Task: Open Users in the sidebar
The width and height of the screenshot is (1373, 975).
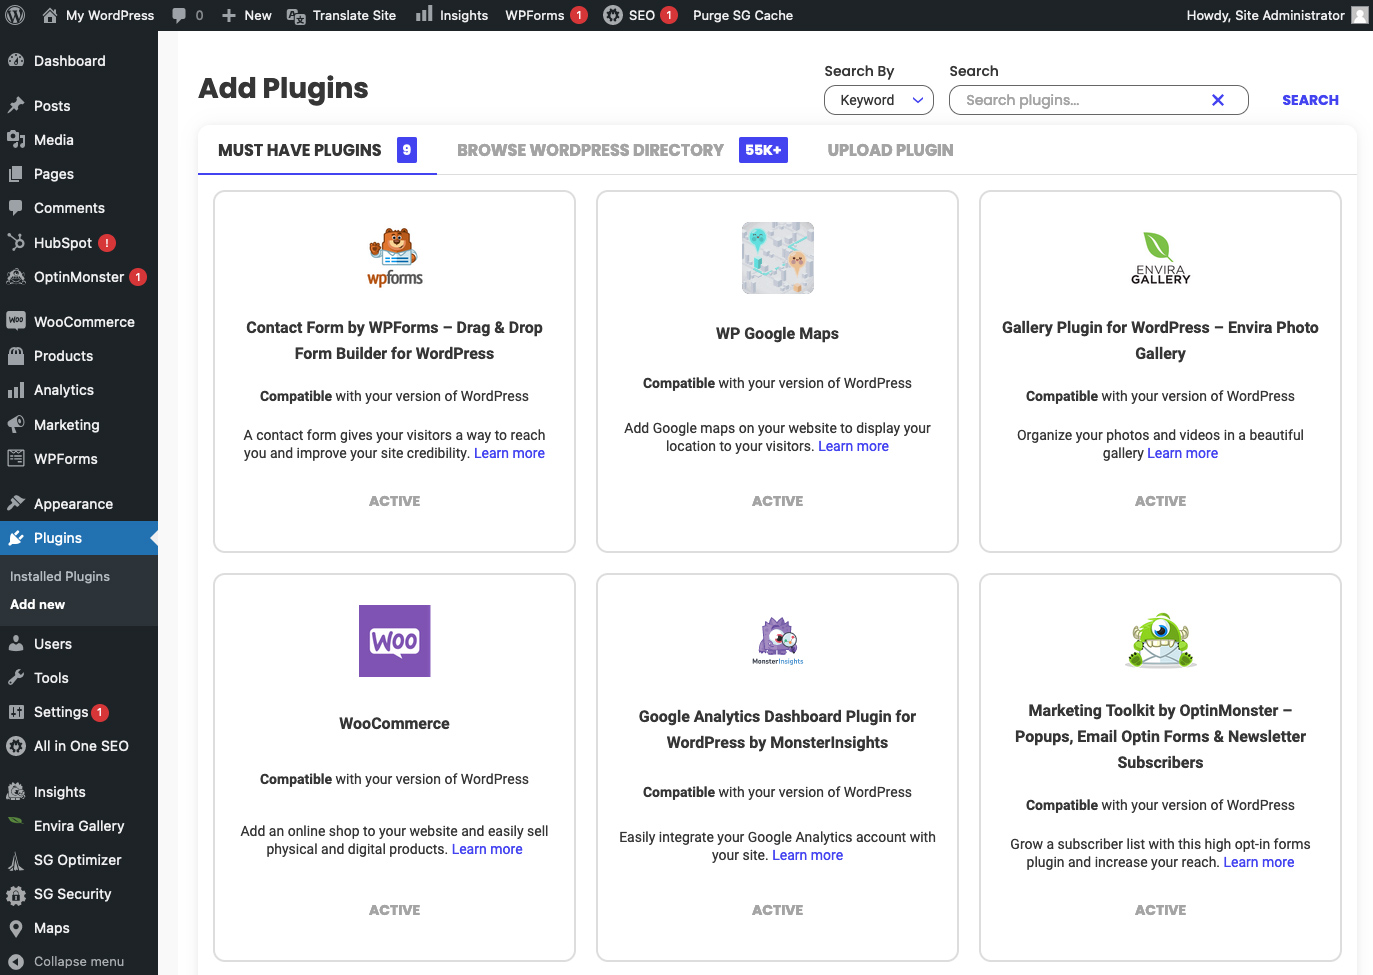Action: (79, 644)
